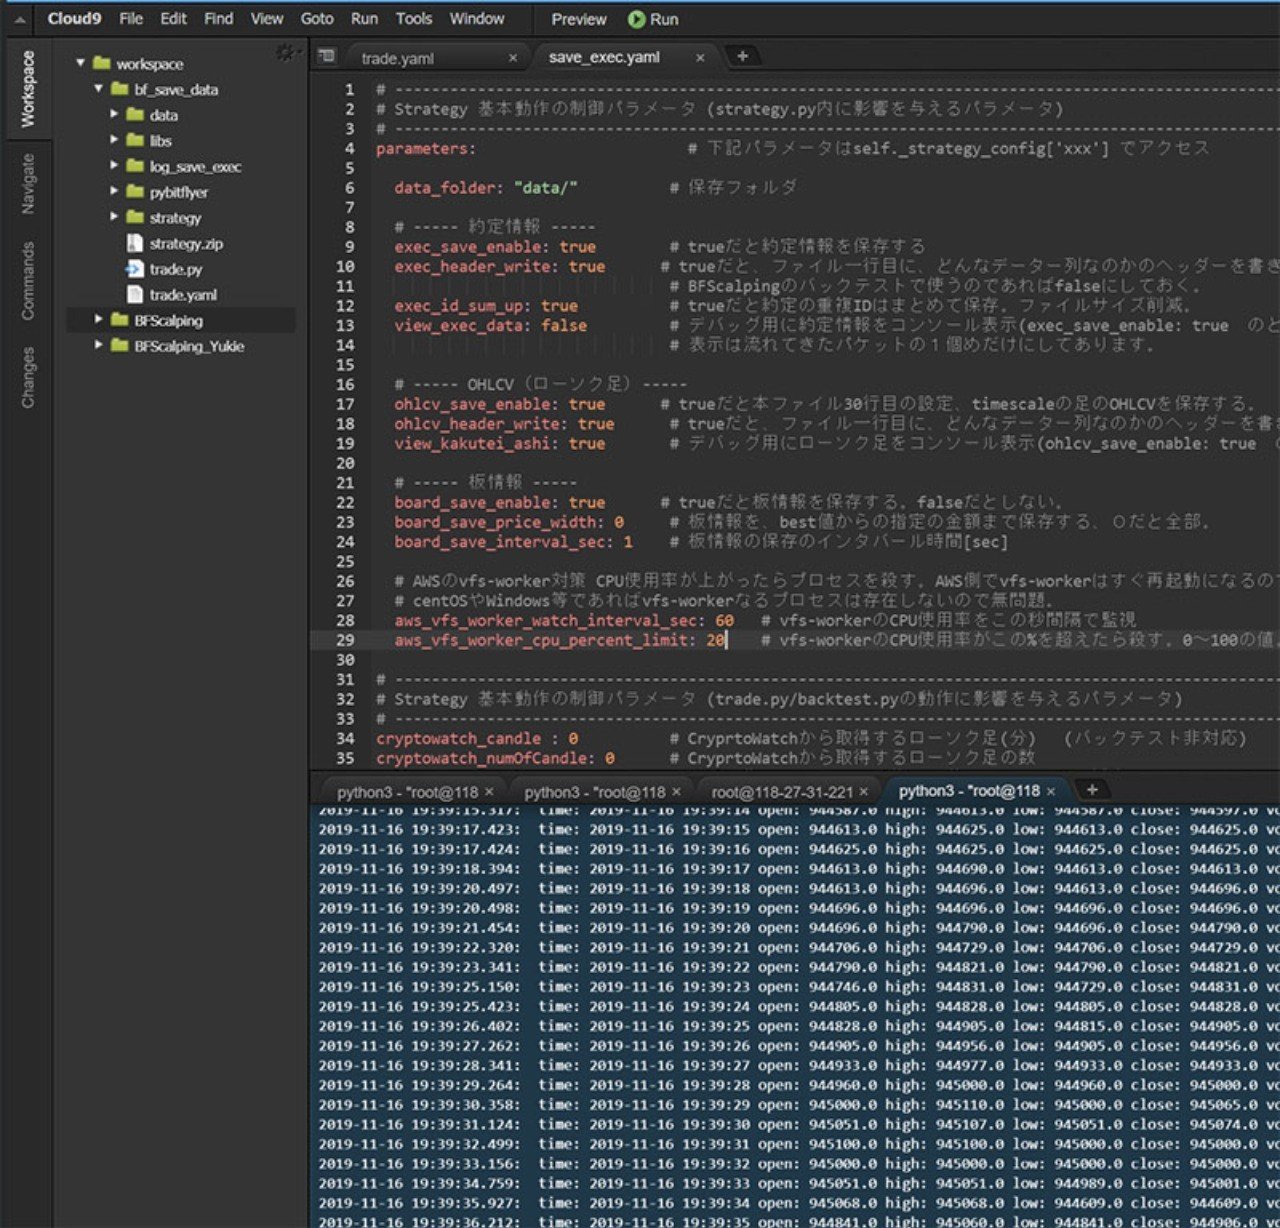1280x1228 pixels.
Task: Open the Edit menu
Action: (173, 19)
